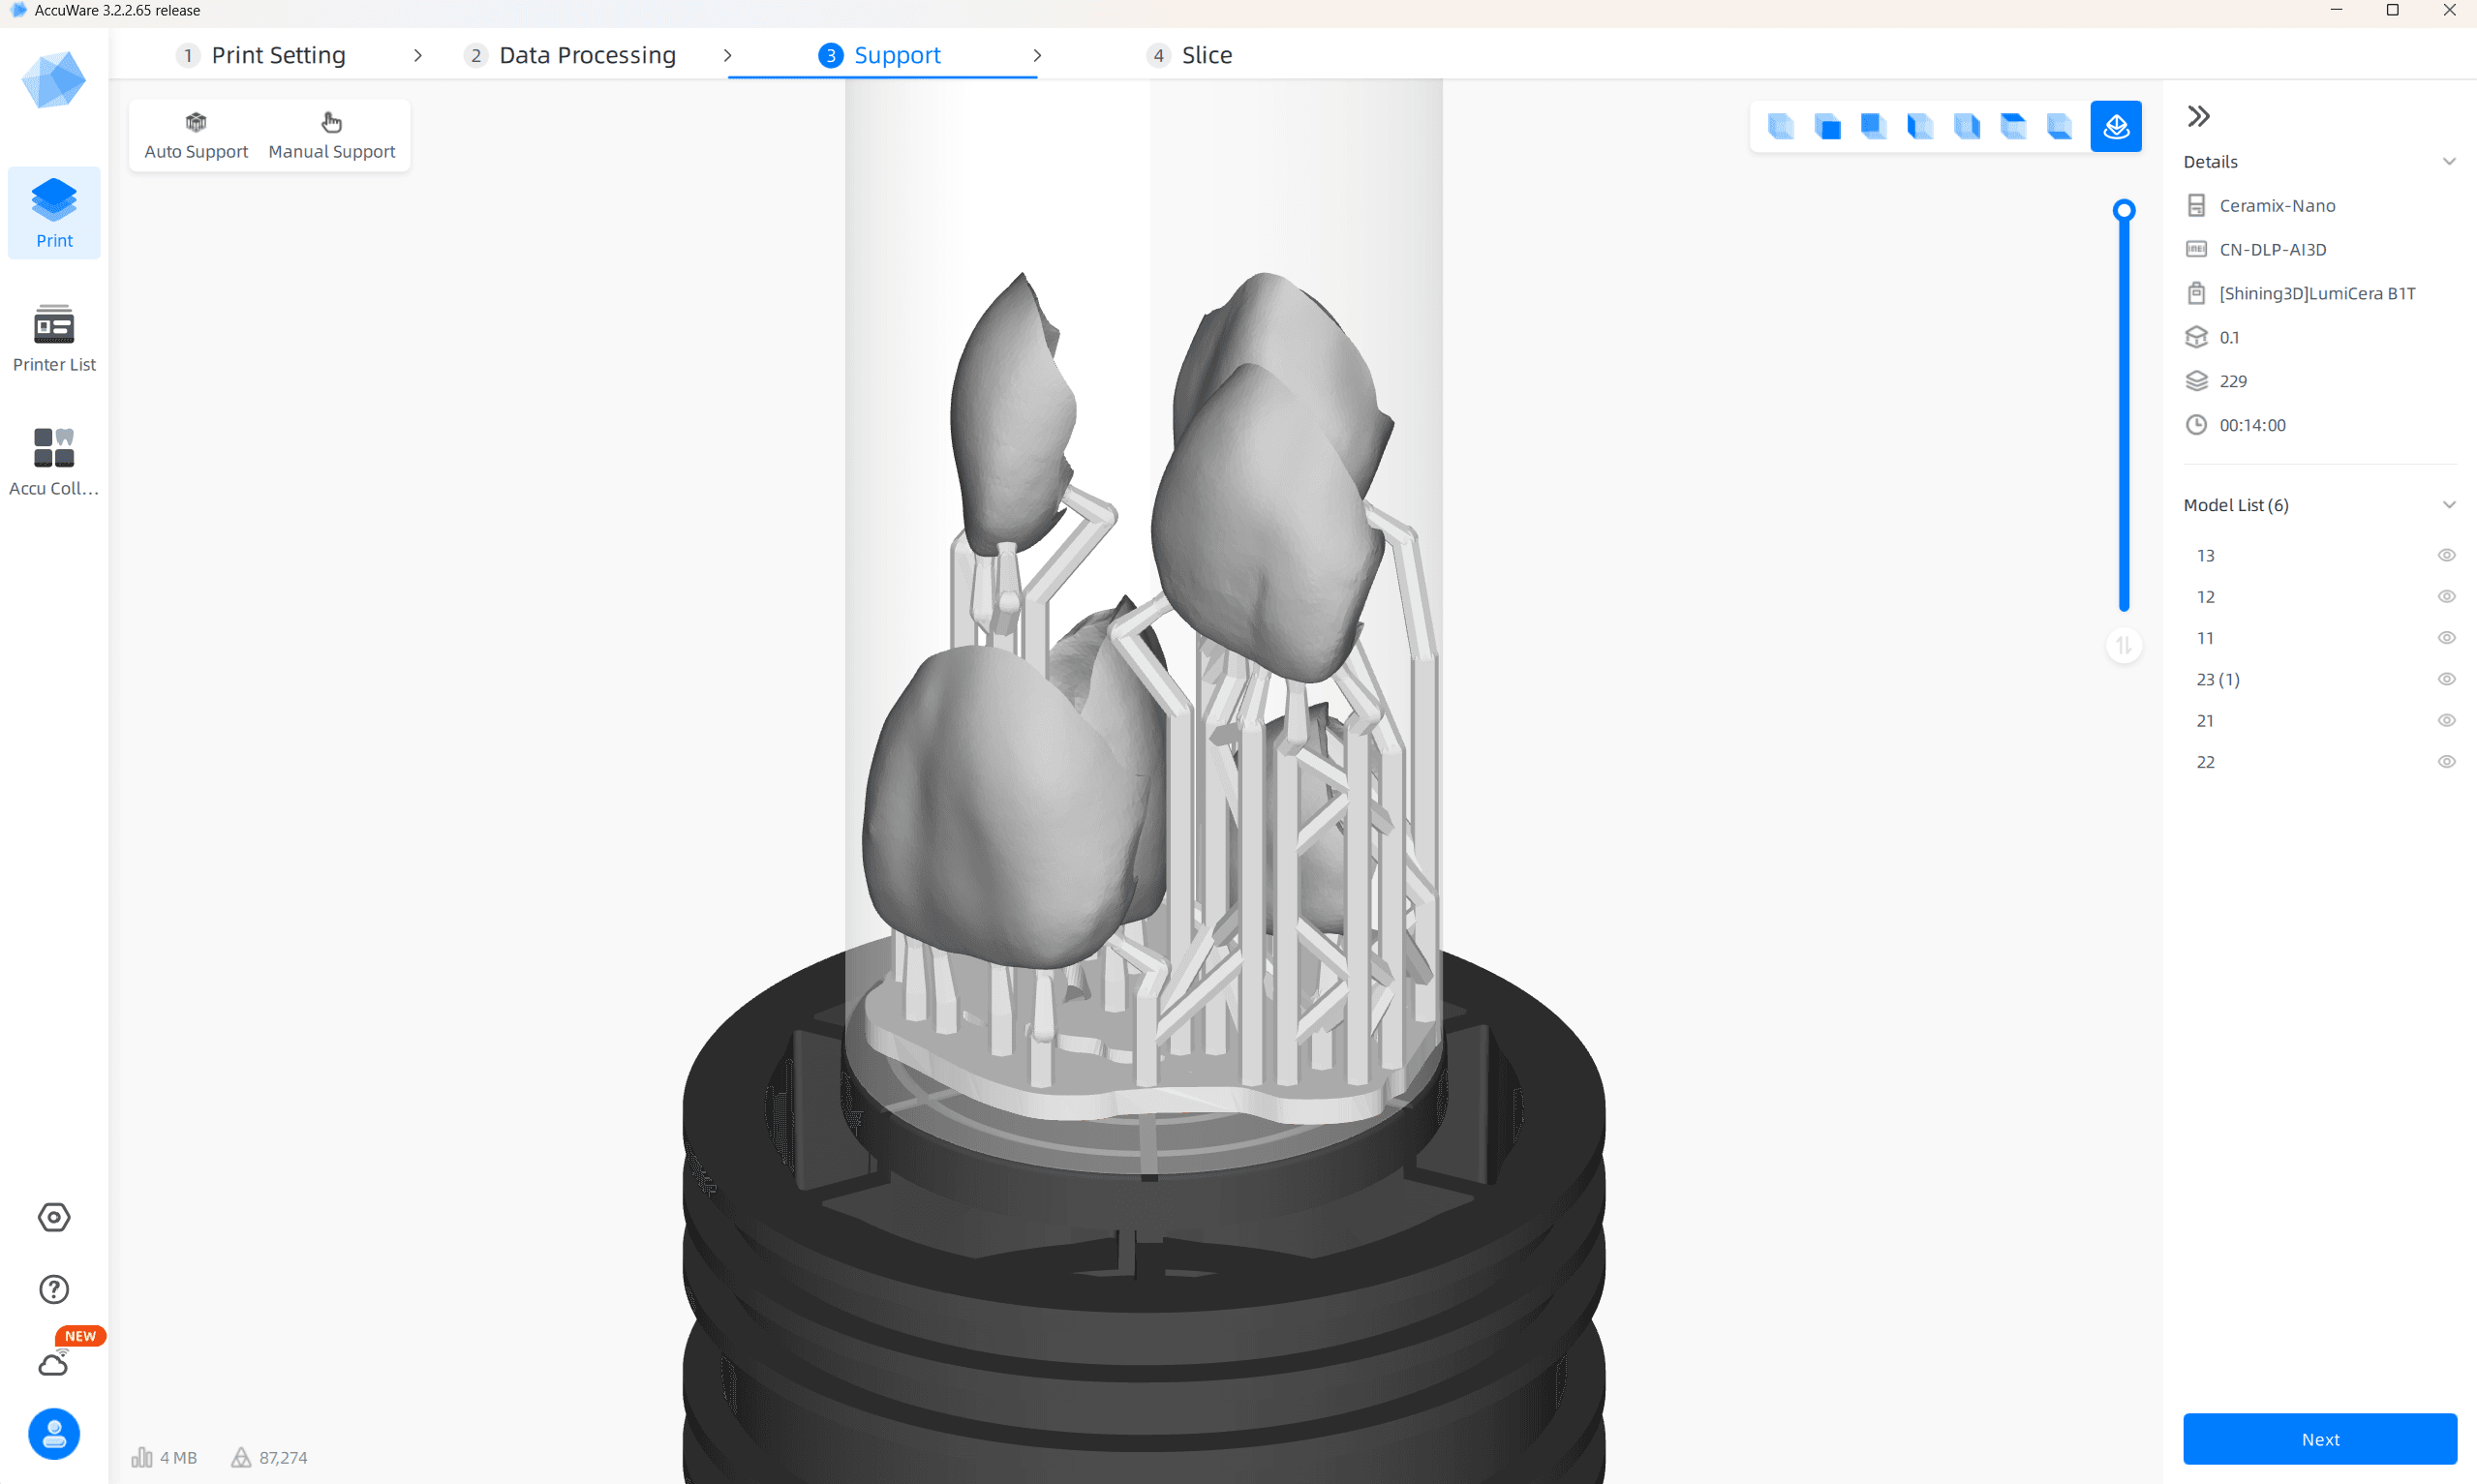Switch to bottom face cube view

point(2059,127)
